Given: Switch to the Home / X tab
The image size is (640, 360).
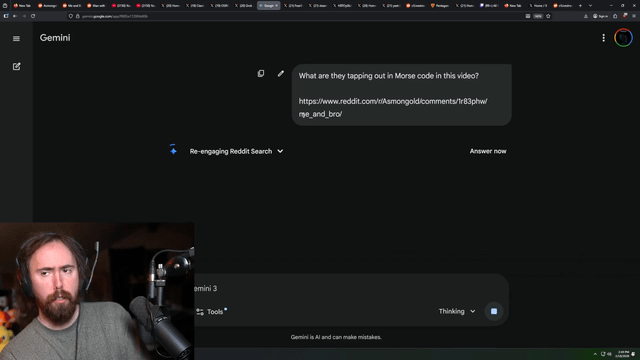Looking at the screenshot, I should tap(538, 6).
